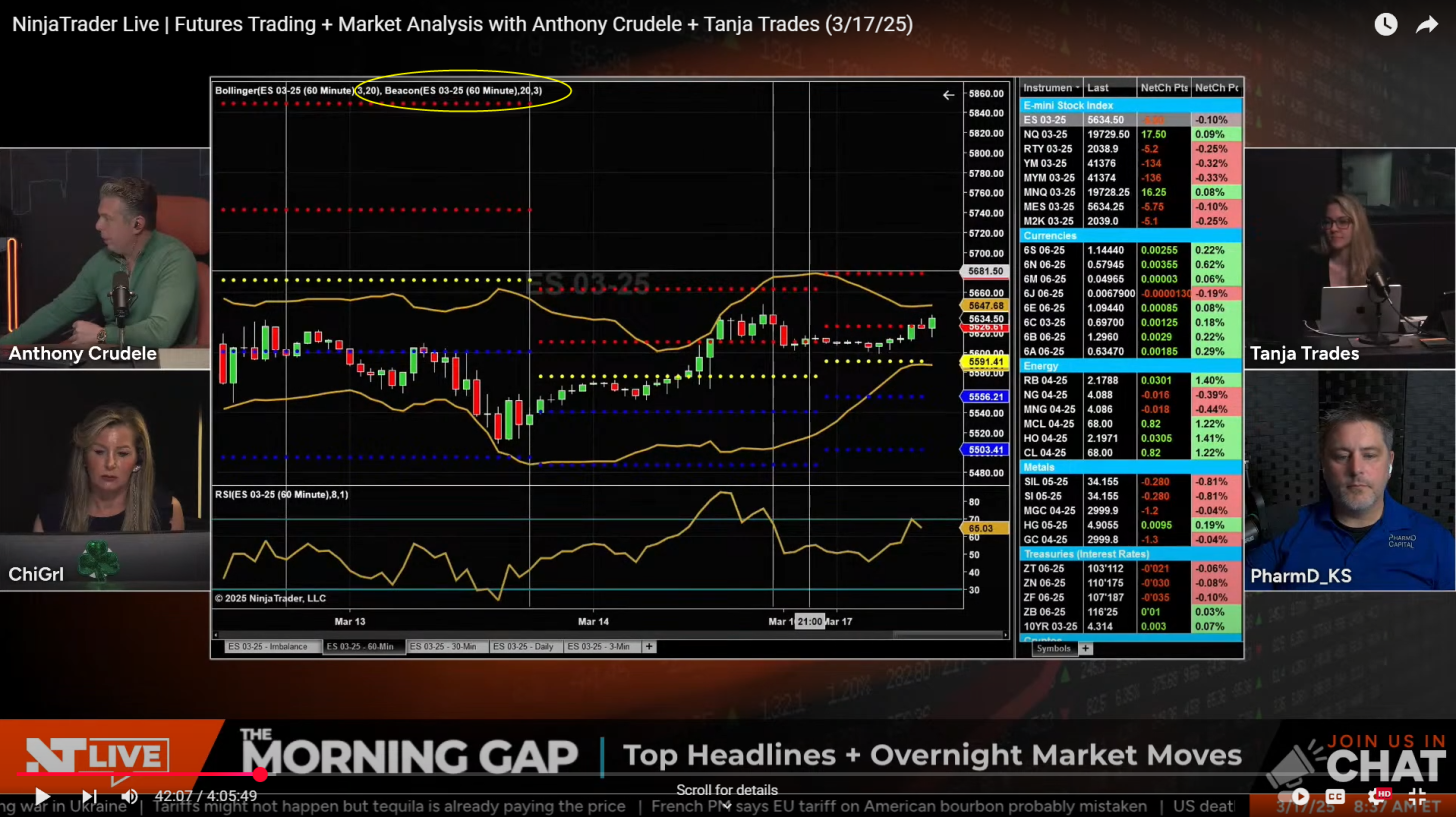Click the 5681.50 price marker on axis

coord(985,271)
